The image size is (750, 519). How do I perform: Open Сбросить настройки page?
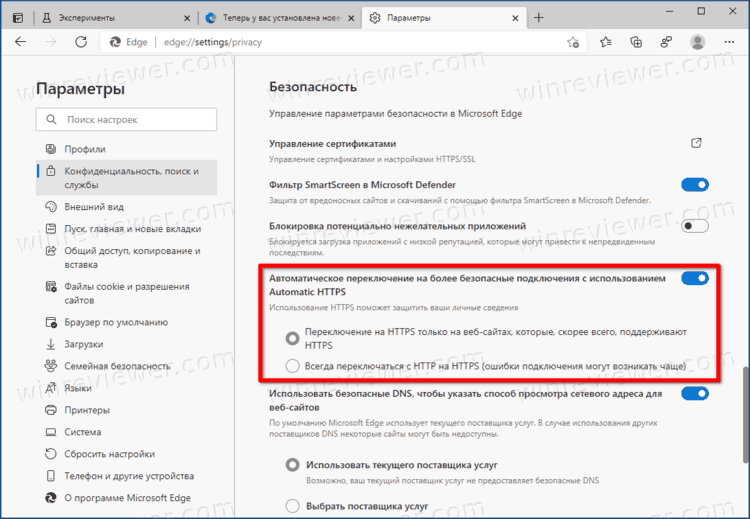point(126,454)
